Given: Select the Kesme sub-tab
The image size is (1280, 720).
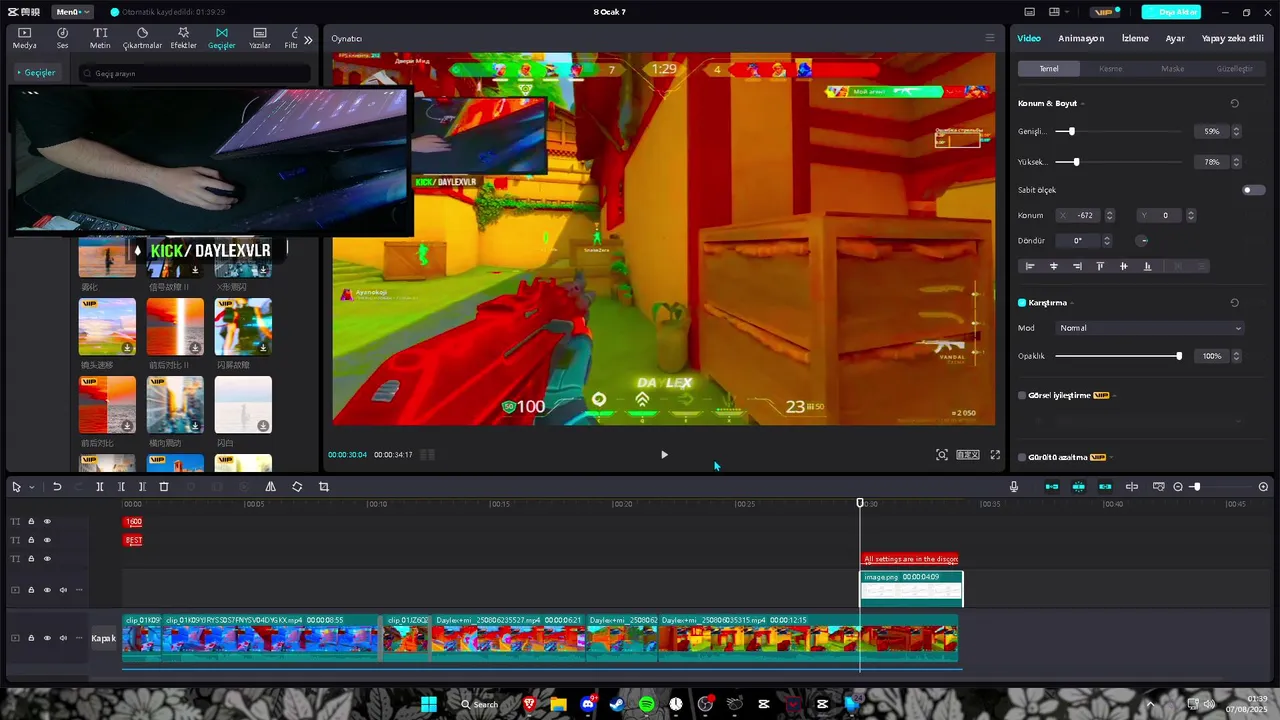Looking at the screenshot, I should 1110,69.
